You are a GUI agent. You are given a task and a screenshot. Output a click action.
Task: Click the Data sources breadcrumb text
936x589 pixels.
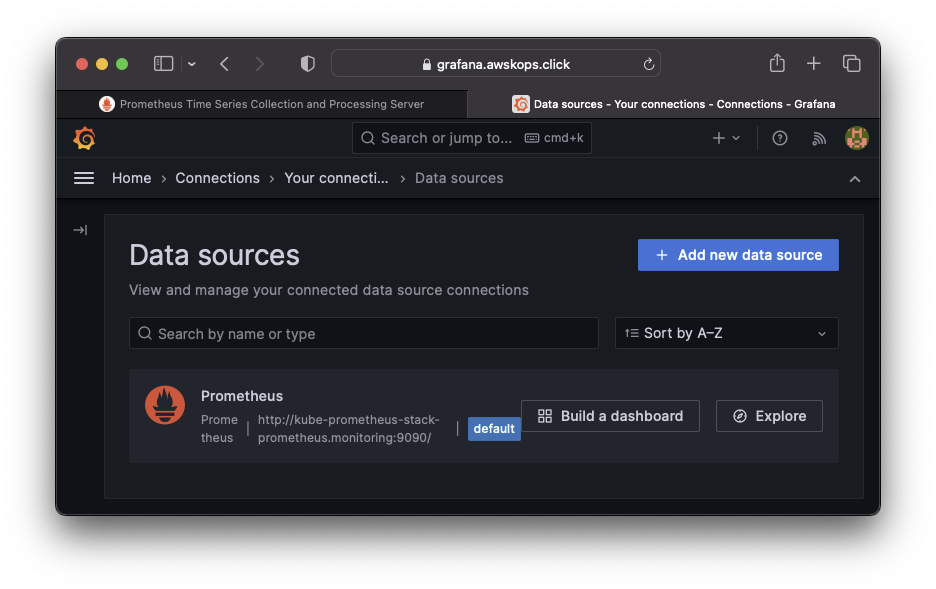pyautogui.click(x=459, y=178)
